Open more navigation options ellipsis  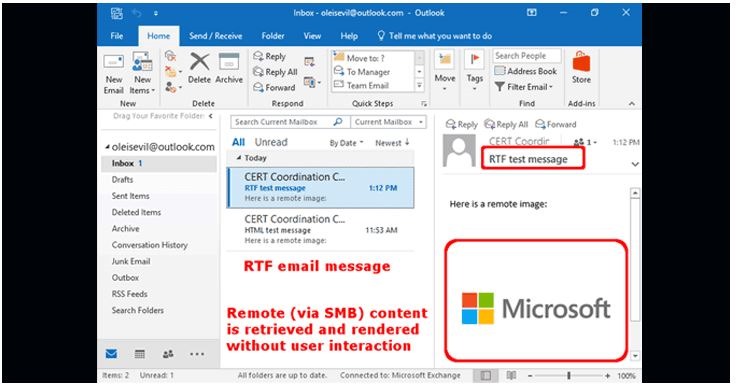coord(197,354)
